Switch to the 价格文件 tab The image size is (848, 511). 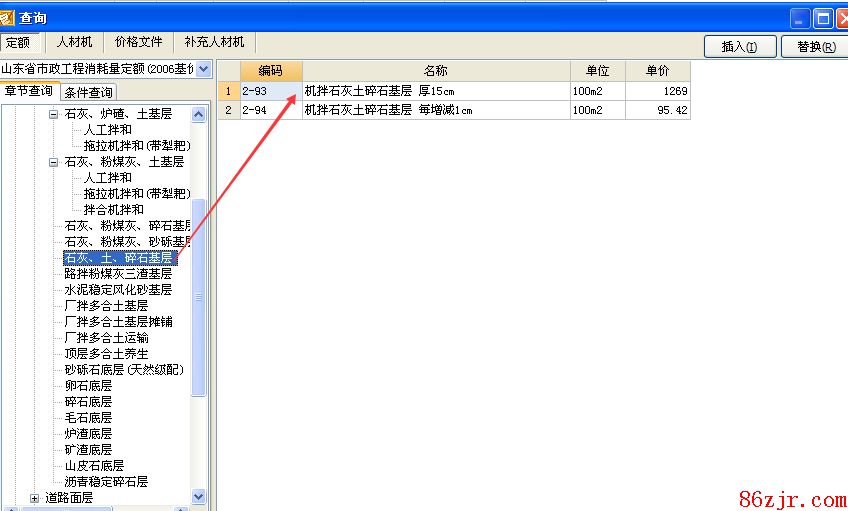pyautogui.click(x=138, y=42)
